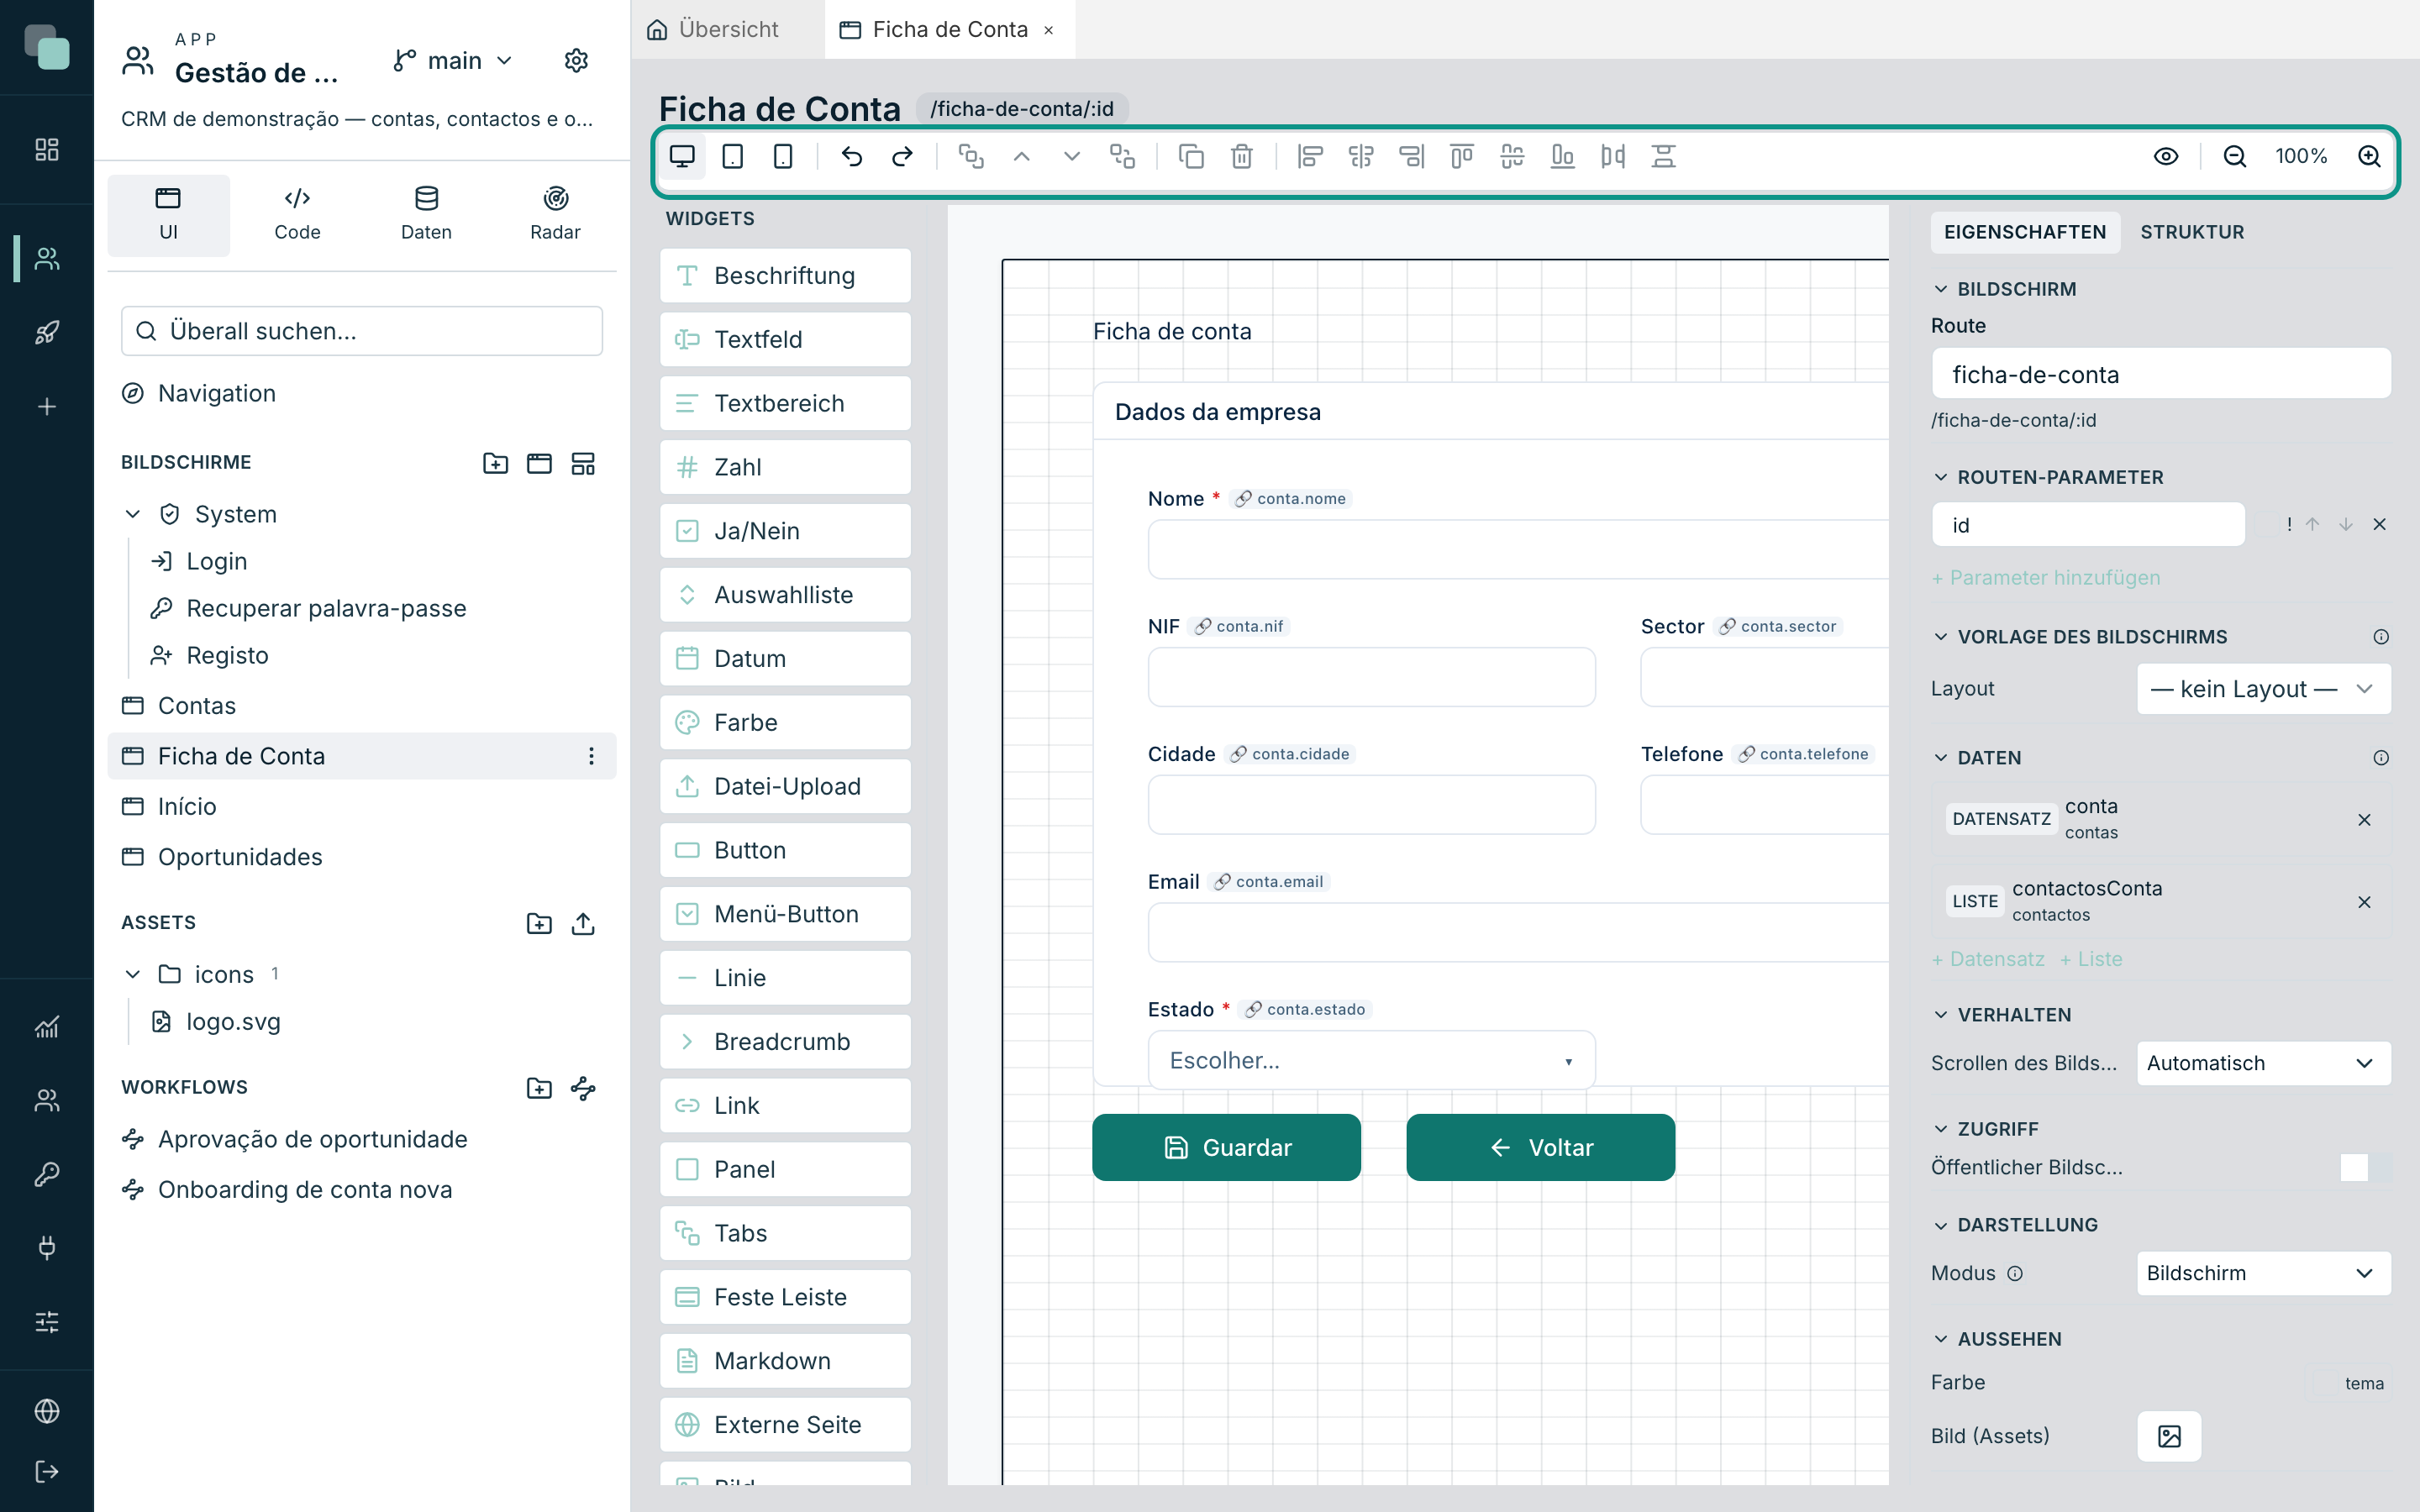Toggle the preview eye icon

2165,156
